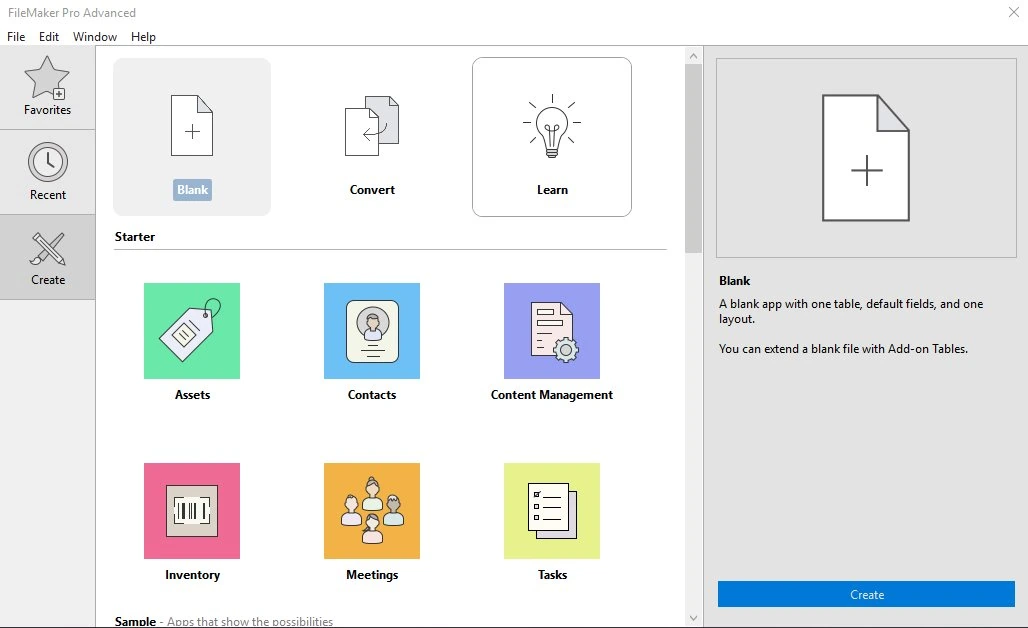
Task: Select the Create sidebar section
Action: point(47,257)
